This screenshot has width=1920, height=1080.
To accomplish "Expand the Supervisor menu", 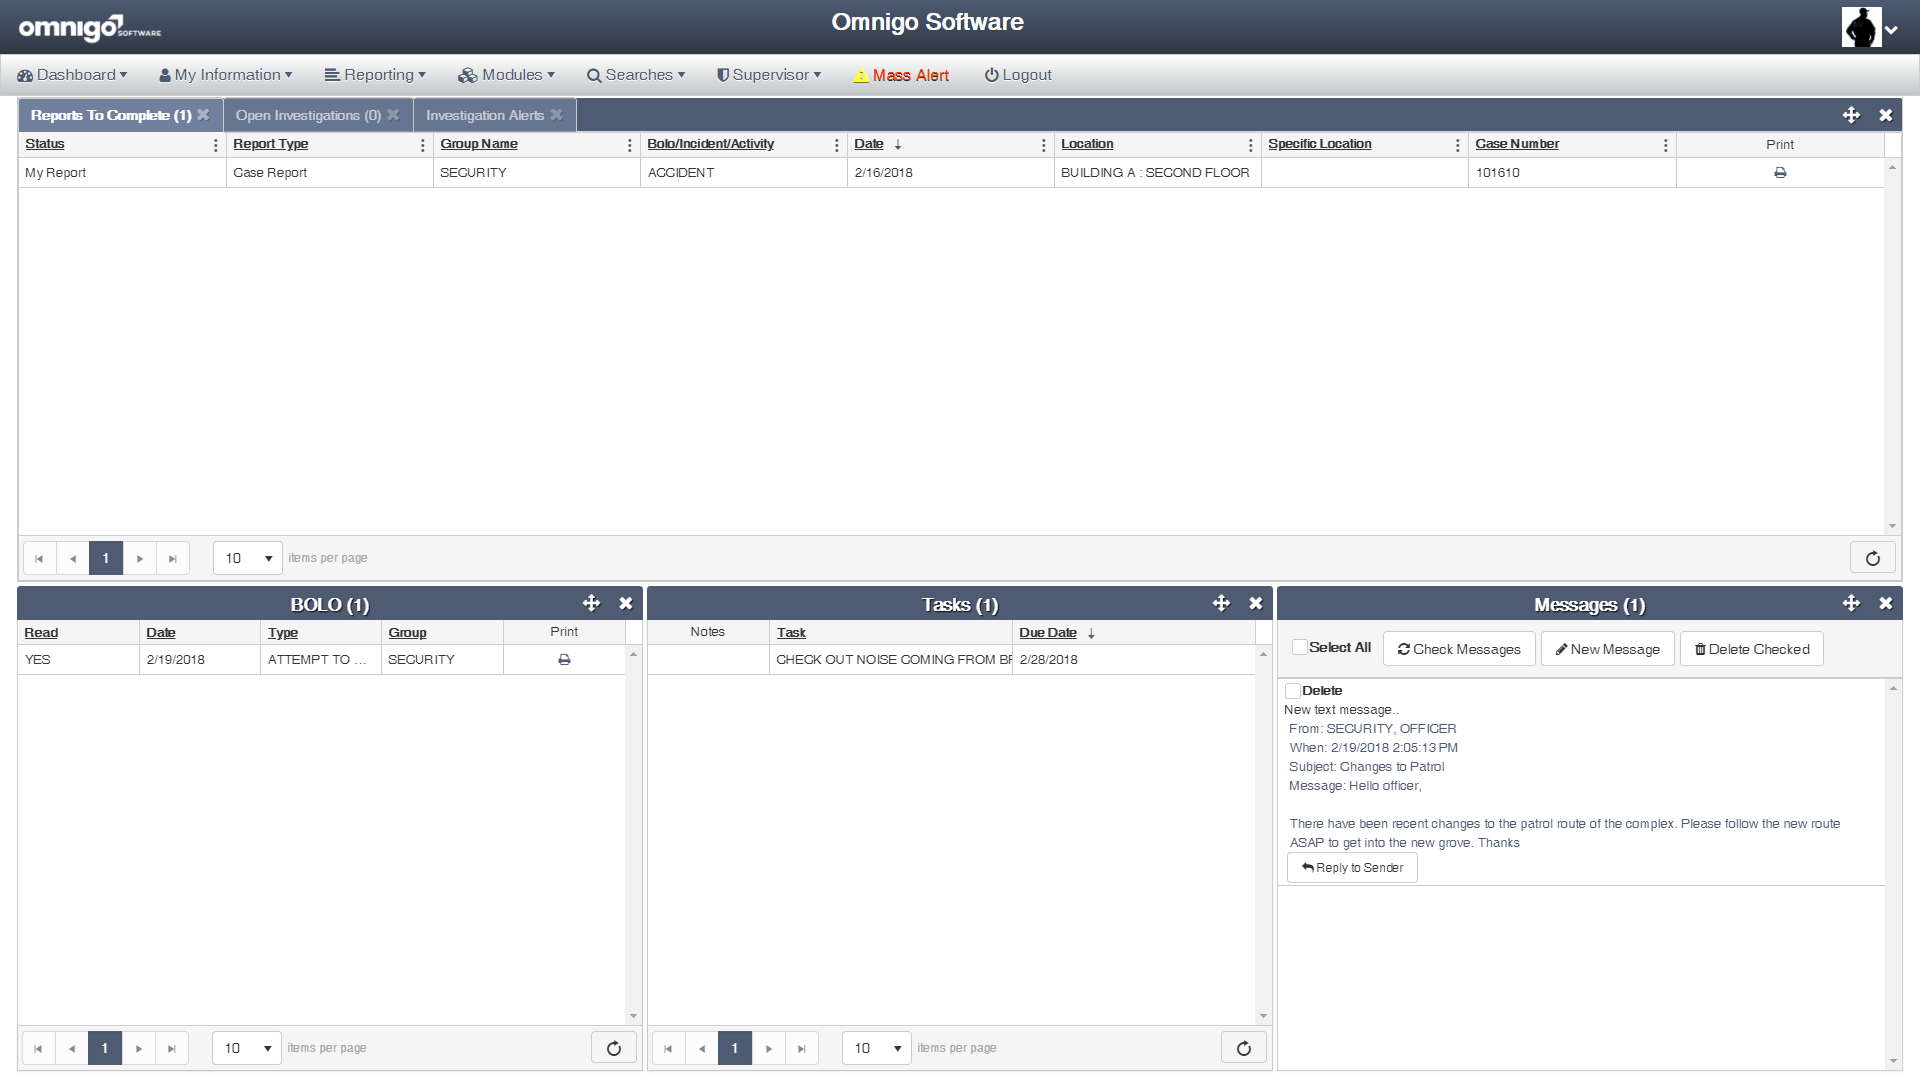I will click(x=769, y=75).
